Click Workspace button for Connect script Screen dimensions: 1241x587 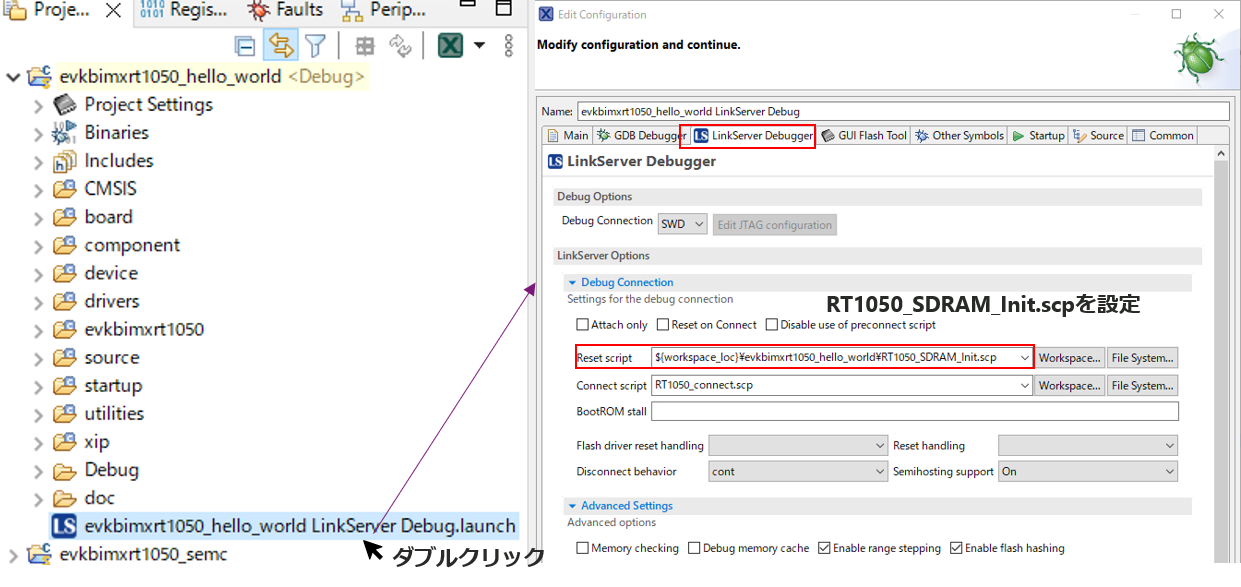pyautogui.click(x=1070, y=385)
